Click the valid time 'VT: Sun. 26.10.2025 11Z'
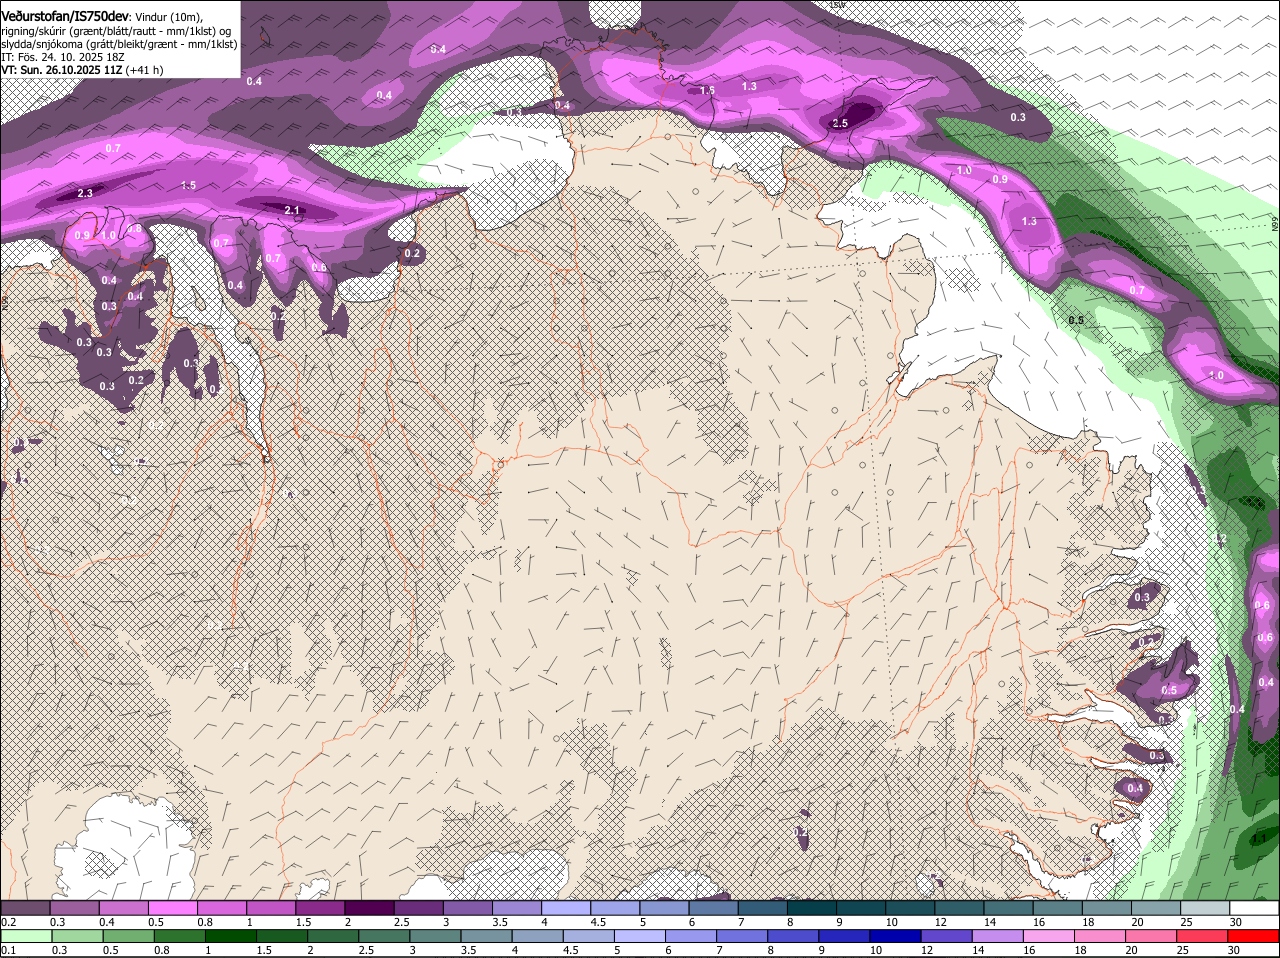This screenshot has height=958, width=1280. [62, 70]
